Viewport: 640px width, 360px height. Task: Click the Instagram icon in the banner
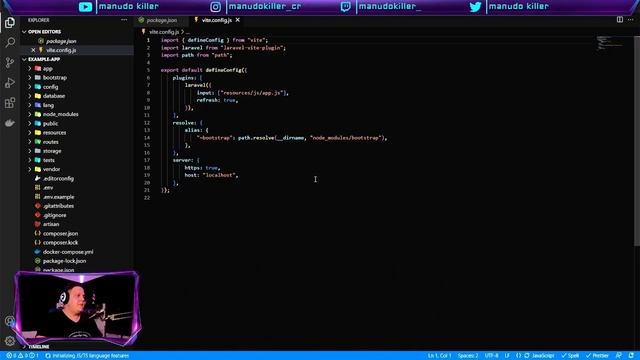(216, 7)
